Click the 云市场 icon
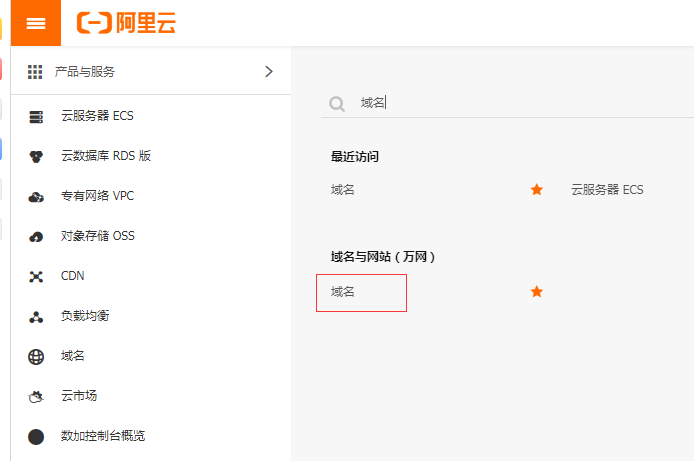This screenshot has width=694, height=461. [36, 397]
